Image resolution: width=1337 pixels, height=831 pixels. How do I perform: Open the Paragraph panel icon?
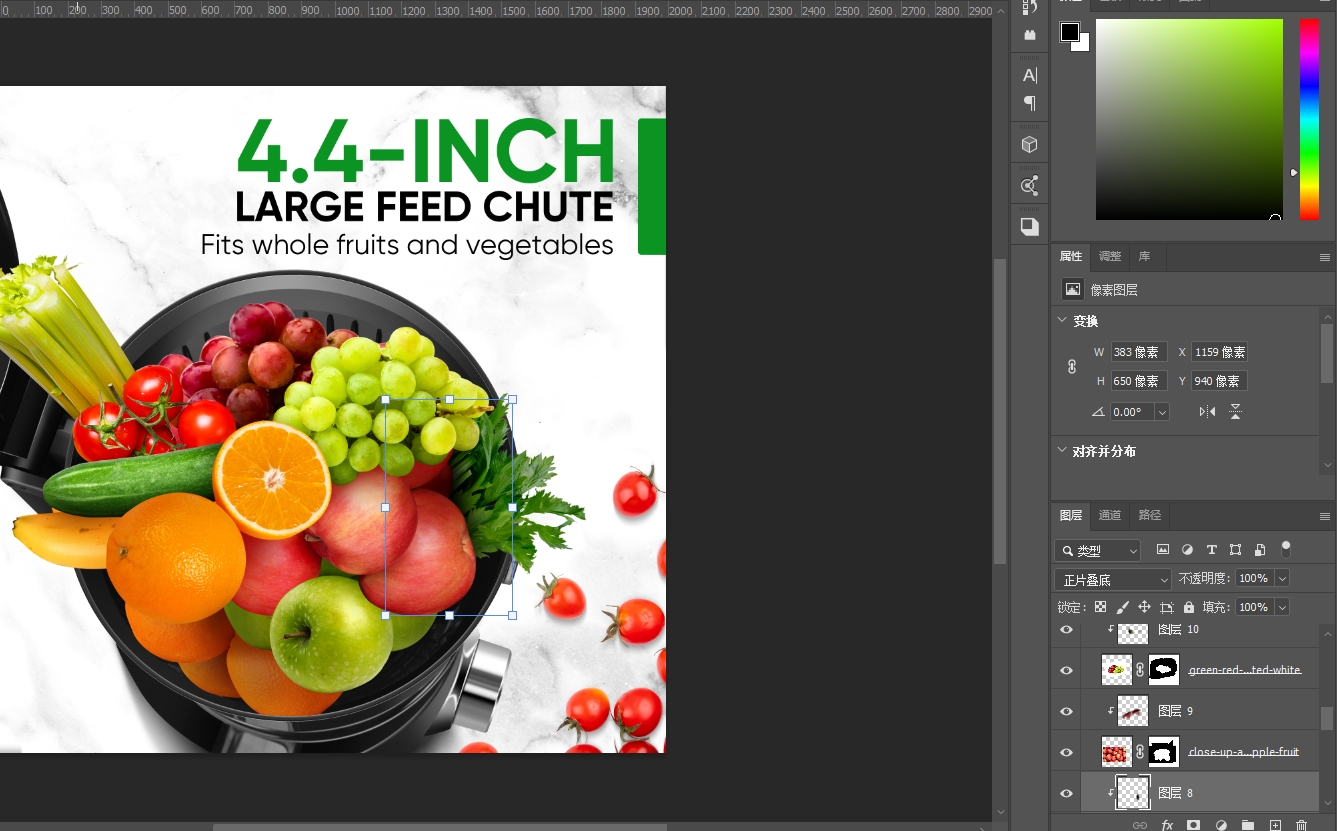pyautogui.click(x=1029, y=103)
